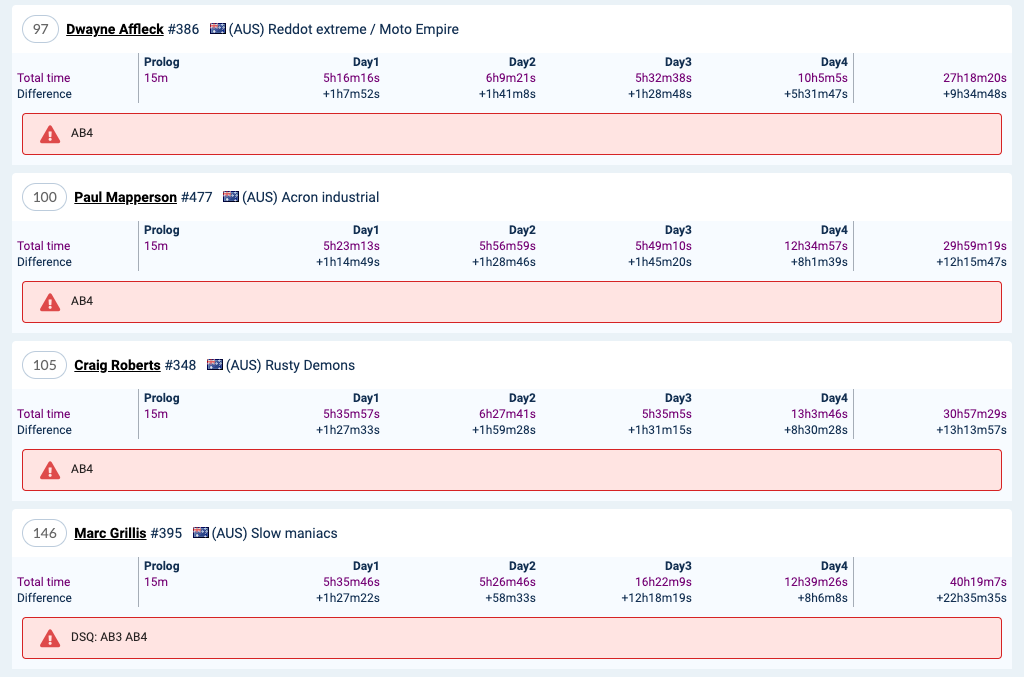The image size is (1024, 677).
Task: Open Dwayne Affleck rider profile link
Action: pyautogui.click(x=115, y=30)
